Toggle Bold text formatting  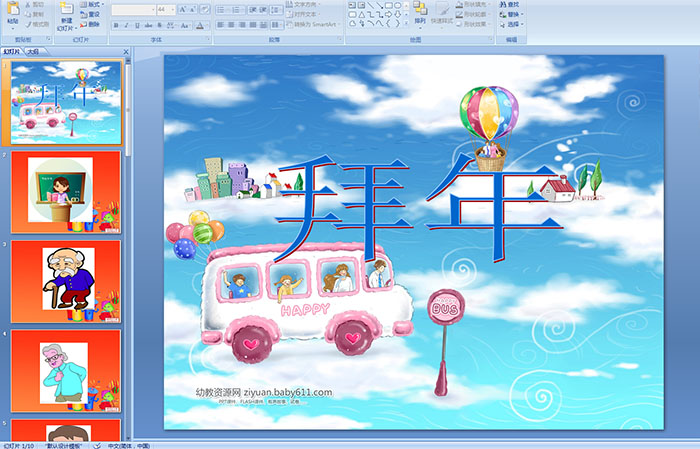(x=114, y=25)
